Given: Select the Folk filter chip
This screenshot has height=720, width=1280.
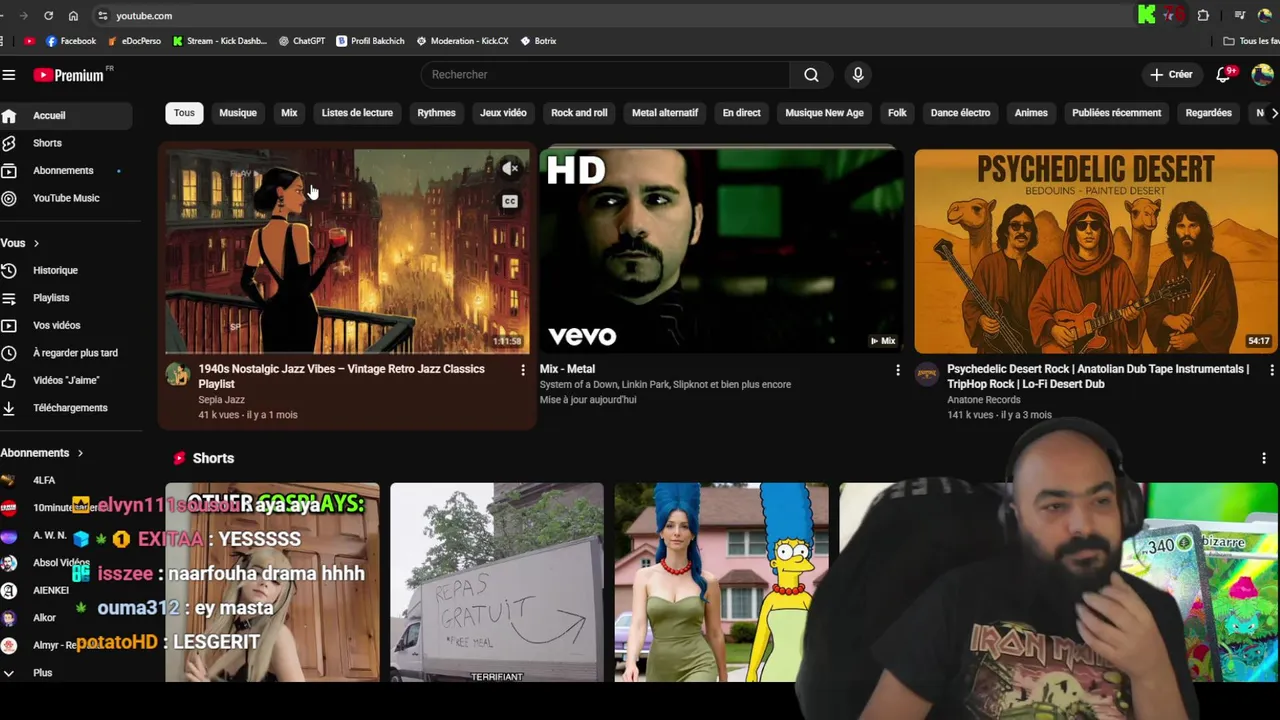Looking at the screenshot, I should click(897, 113).
